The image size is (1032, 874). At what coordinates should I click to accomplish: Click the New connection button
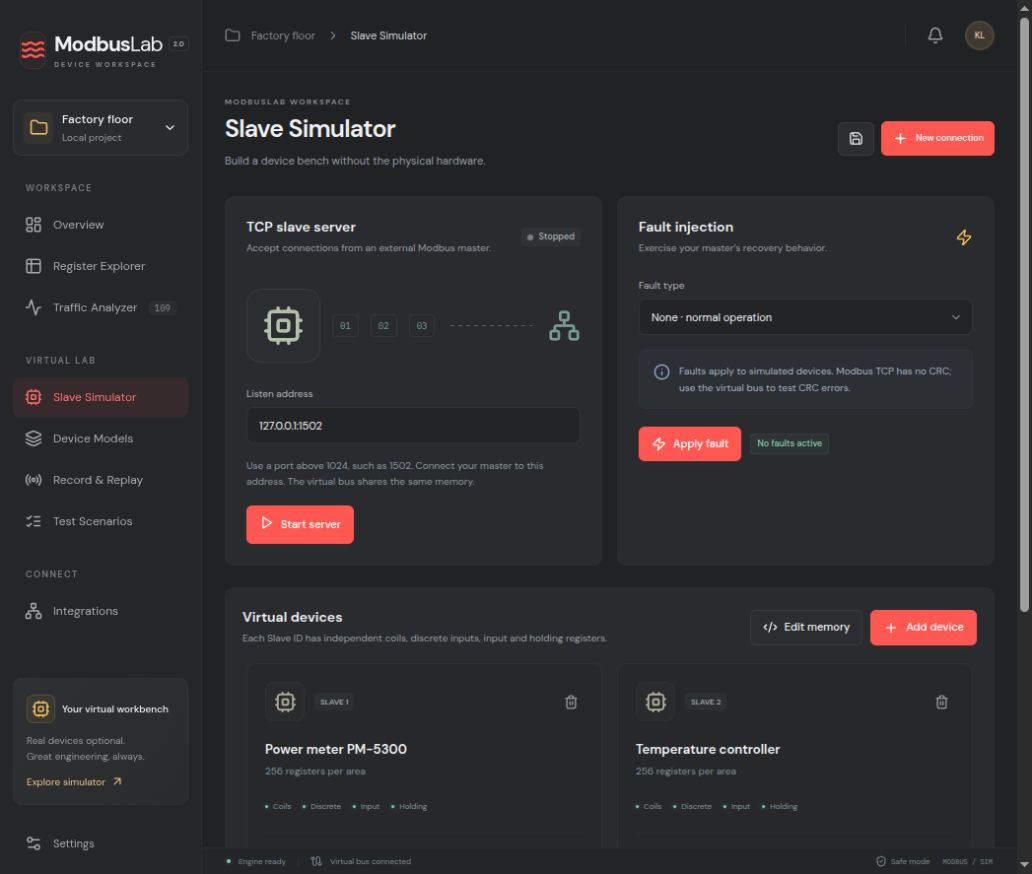(937, 138)
